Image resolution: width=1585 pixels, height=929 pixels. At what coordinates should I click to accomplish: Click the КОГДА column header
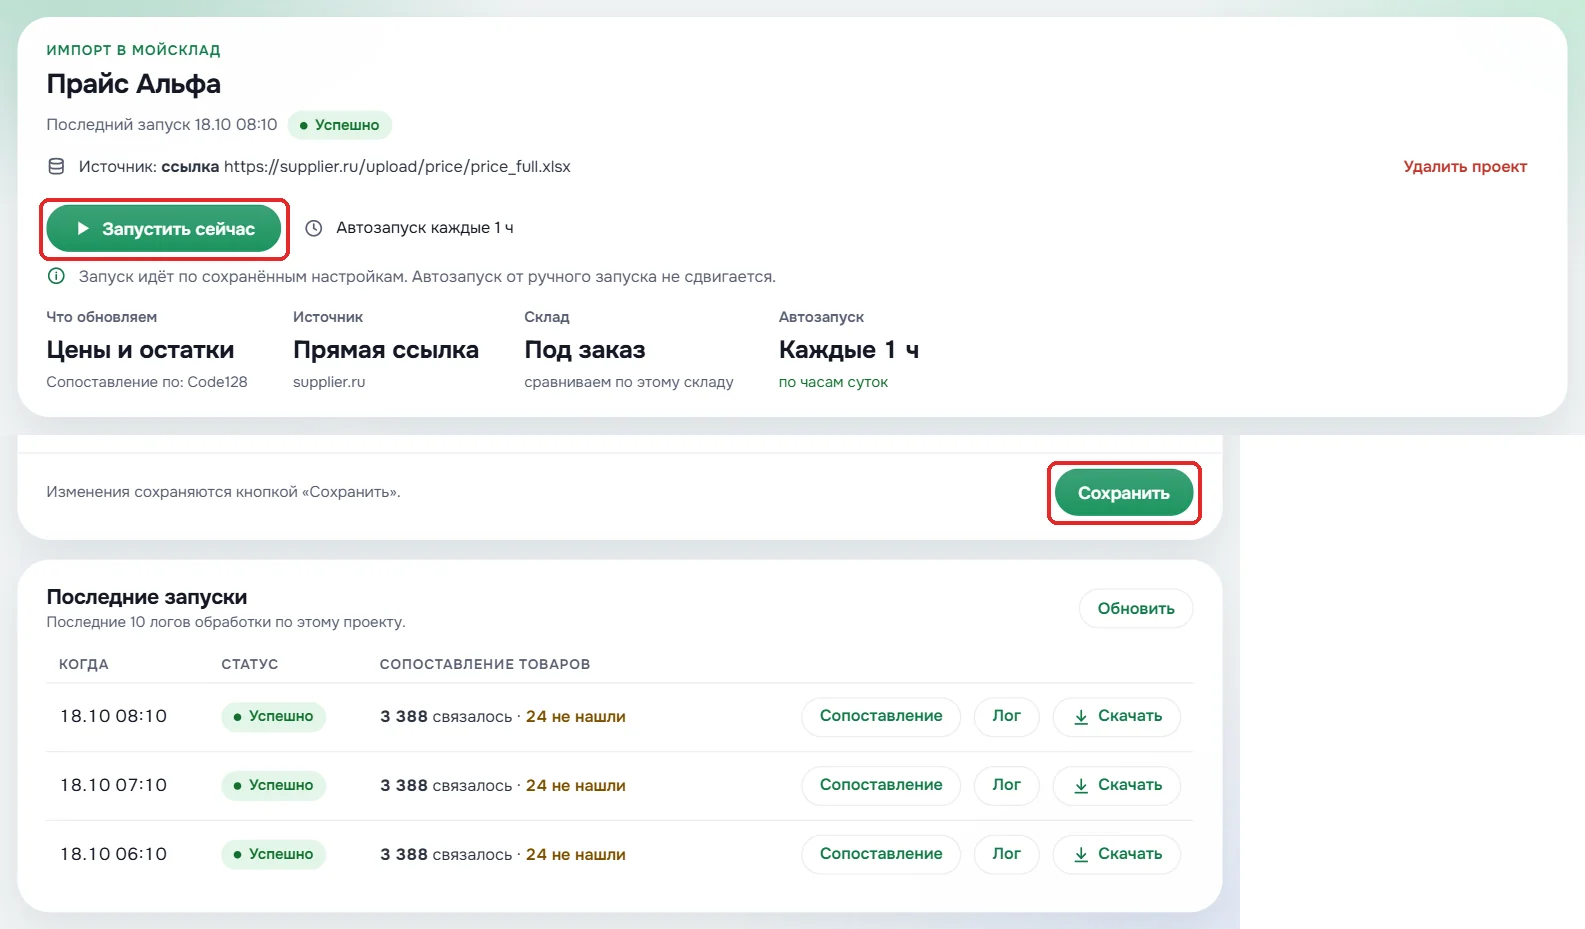84,664
